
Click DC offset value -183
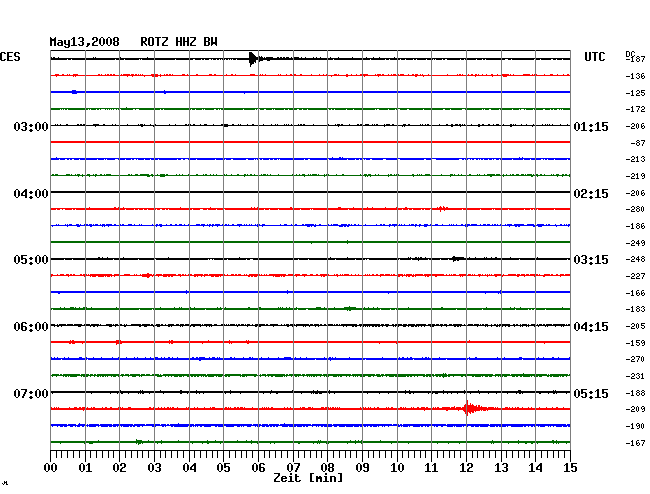click(x=635, y=309)
